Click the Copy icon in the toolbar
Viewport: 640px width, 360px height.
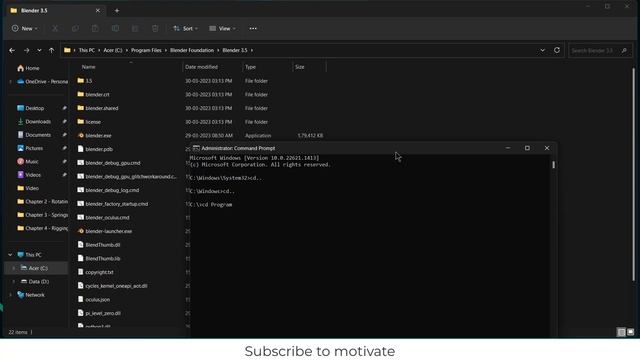coord(75,29)
